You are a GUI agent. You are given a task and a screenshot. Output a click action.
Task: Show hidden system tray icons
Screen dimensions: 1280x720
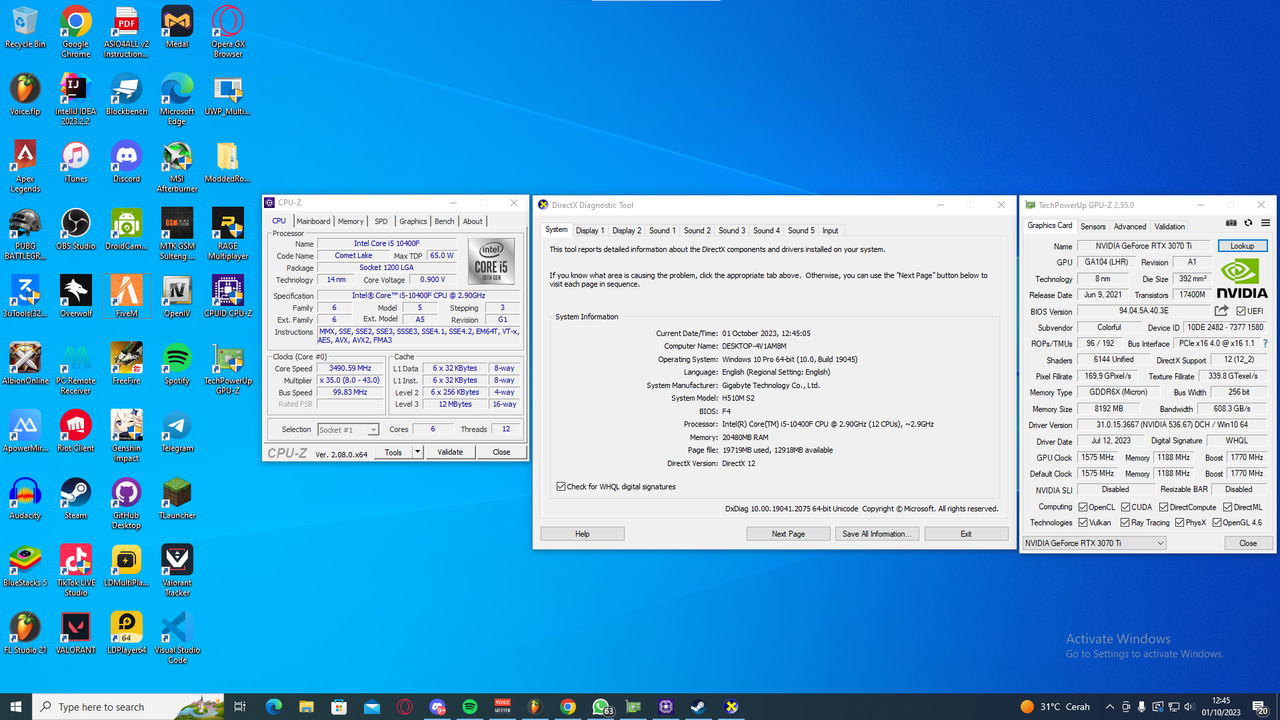[1110, 707]
